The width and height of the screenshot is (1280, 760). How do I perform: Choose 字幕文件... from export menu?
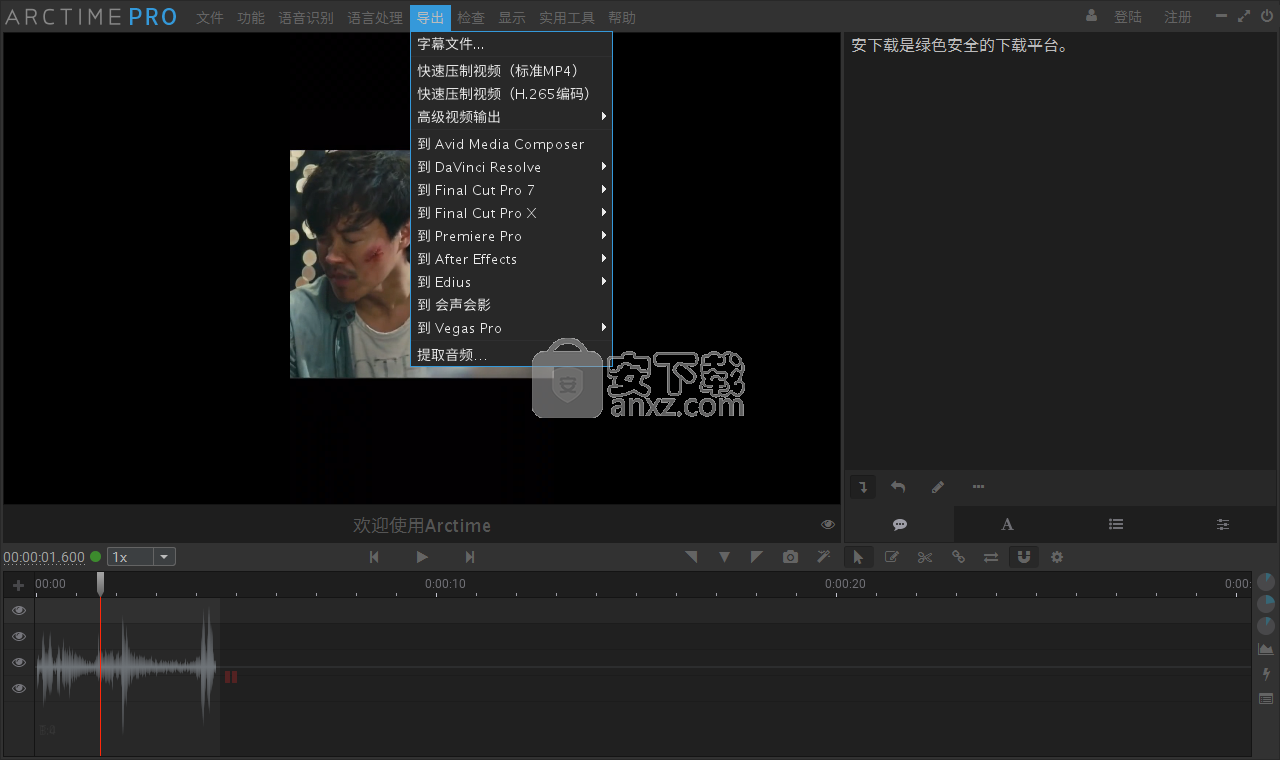(511, 44)
